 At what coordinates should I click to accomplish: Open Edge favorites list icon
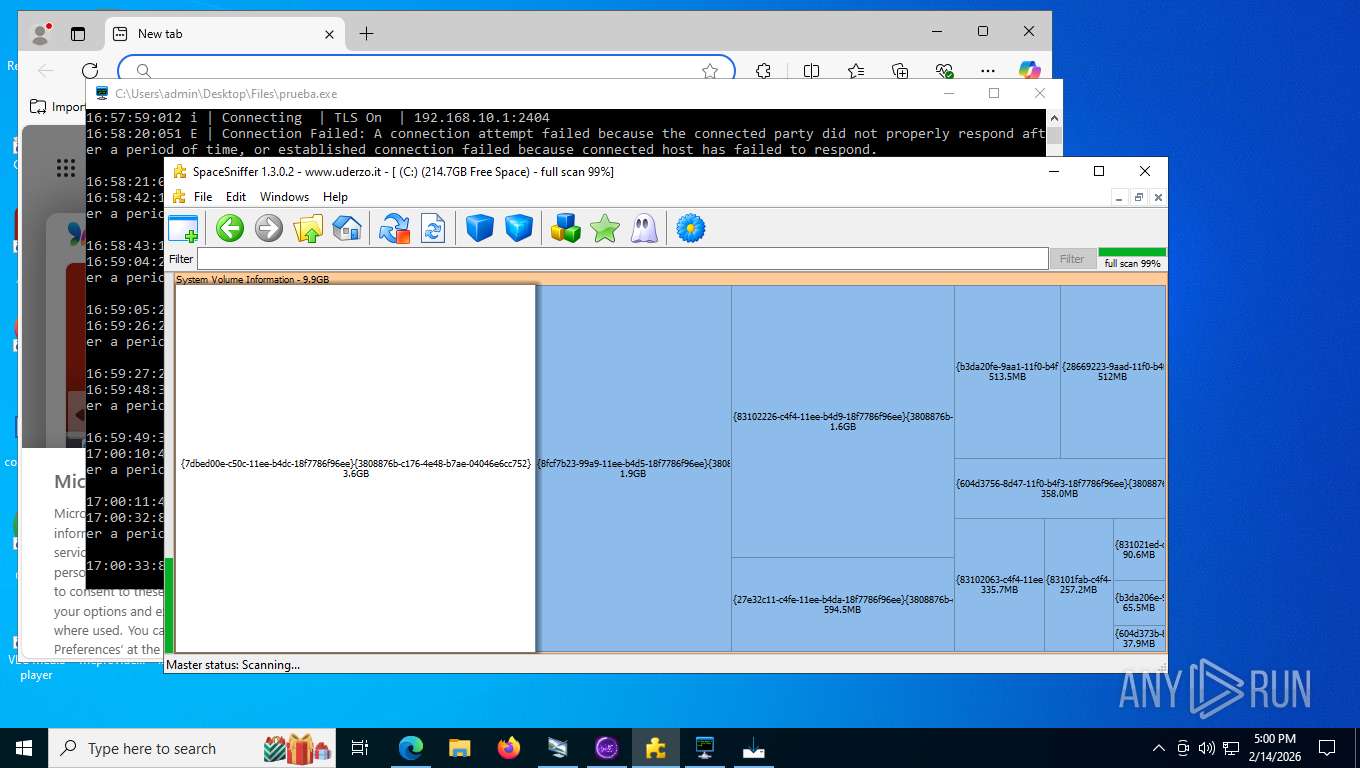click(856, 71)
